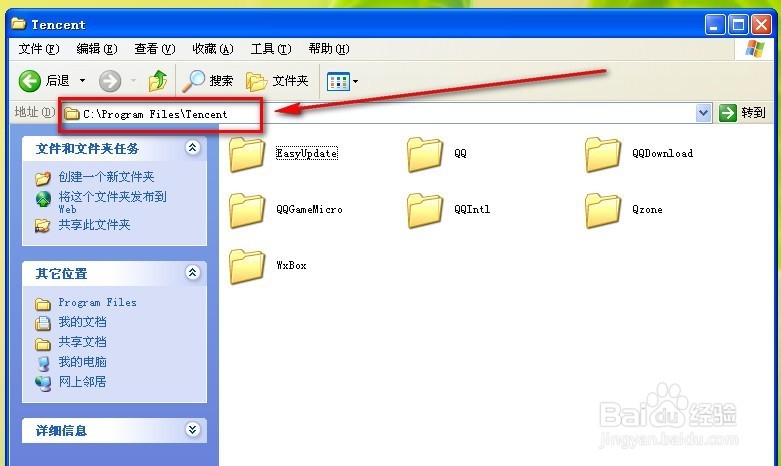Screen dimensions: 781x466
Task: Open Program Files in other places
Action: click(x=97, y=303)
